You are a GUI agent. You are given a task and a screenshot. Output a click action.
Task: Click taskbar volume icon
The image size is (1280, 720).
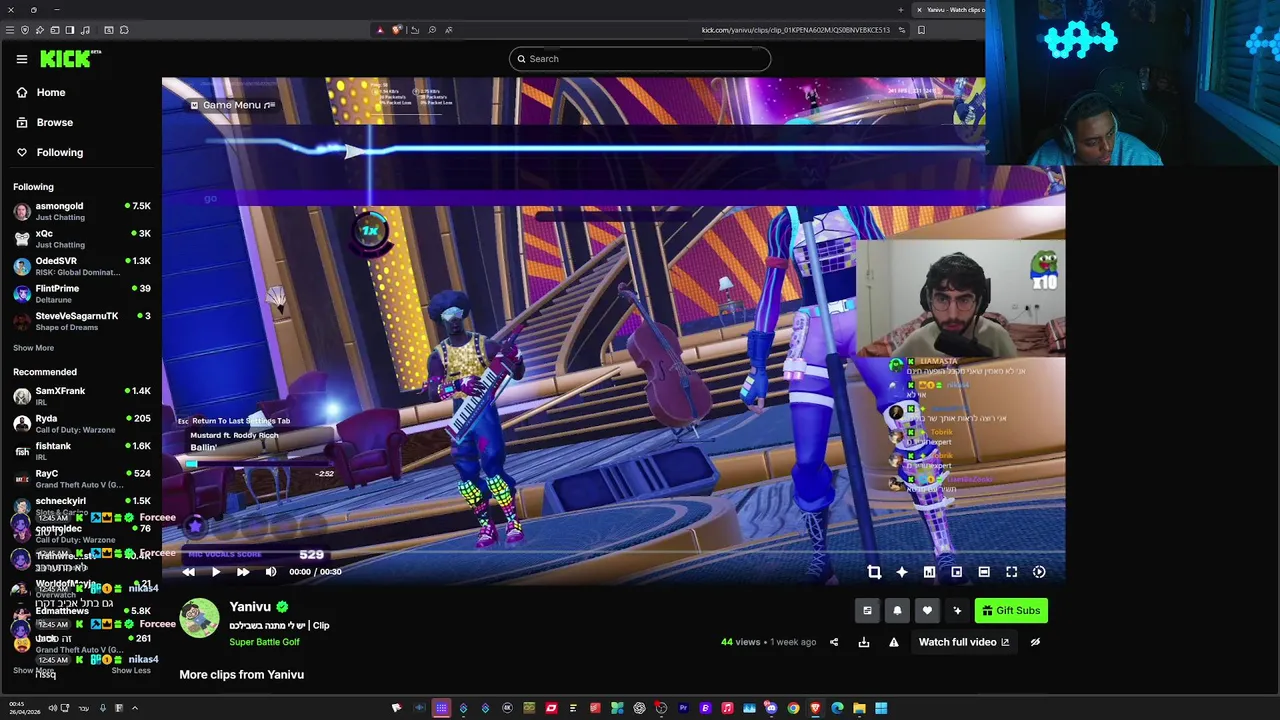[53, 708]
